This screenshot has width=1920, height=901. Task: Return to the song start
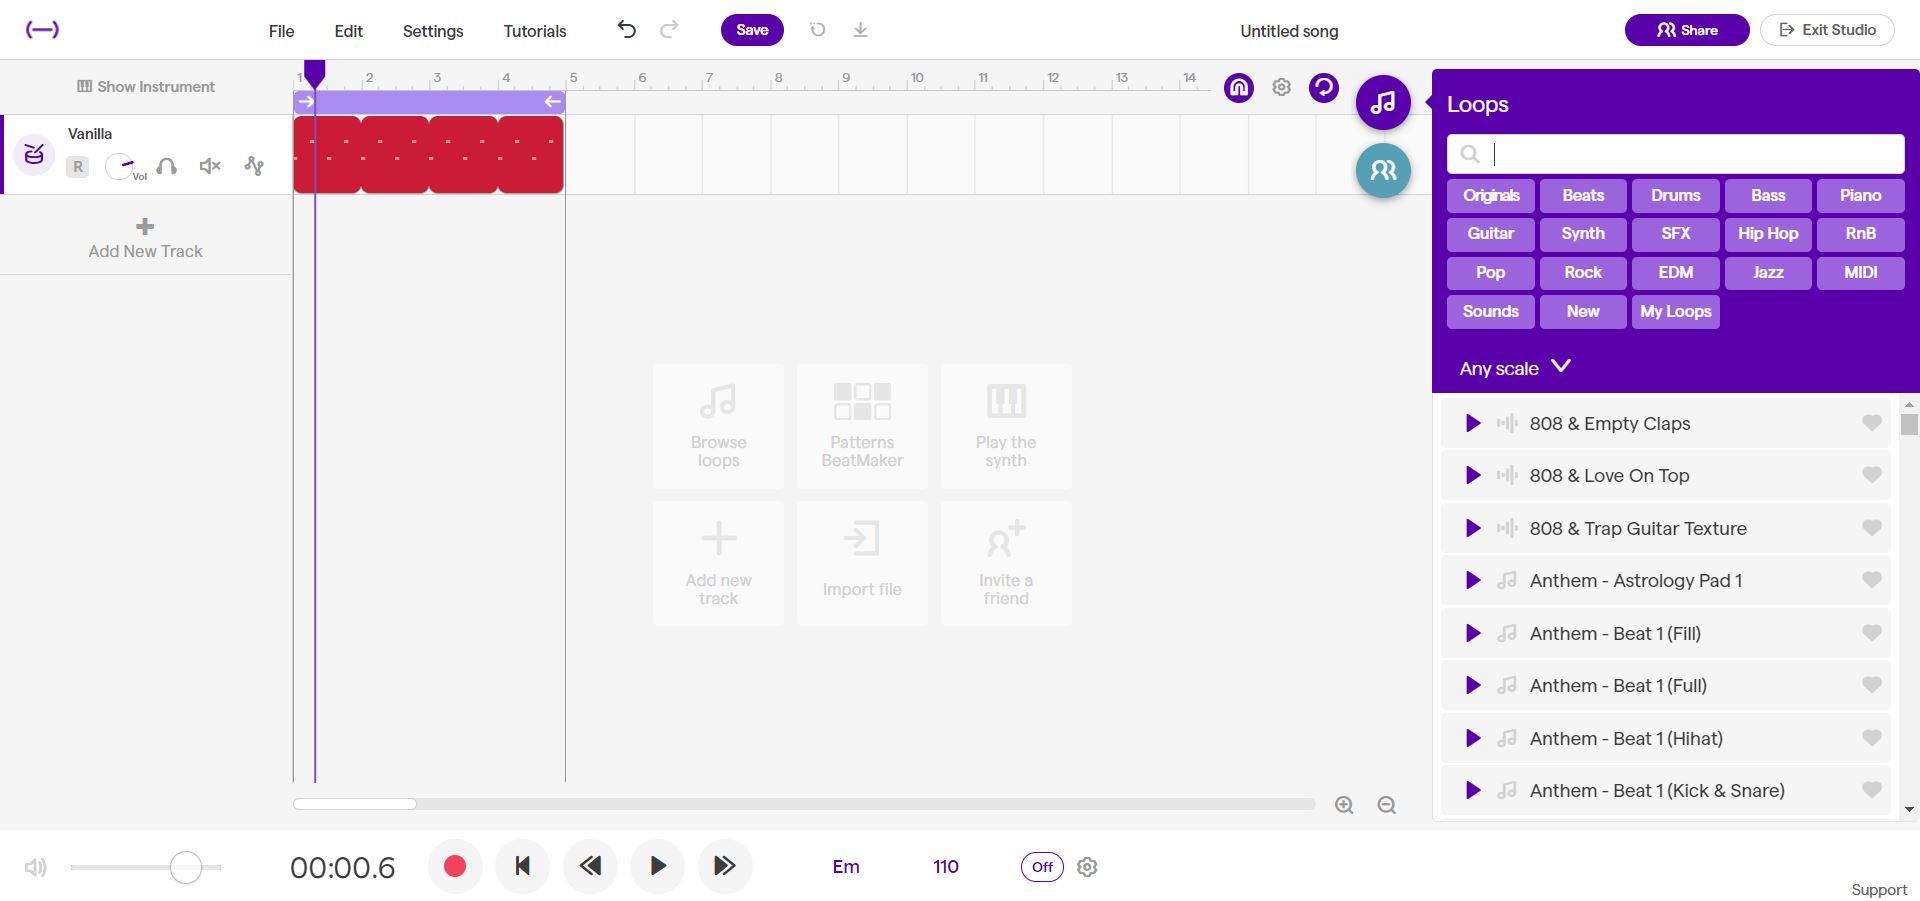click(522, 866)
